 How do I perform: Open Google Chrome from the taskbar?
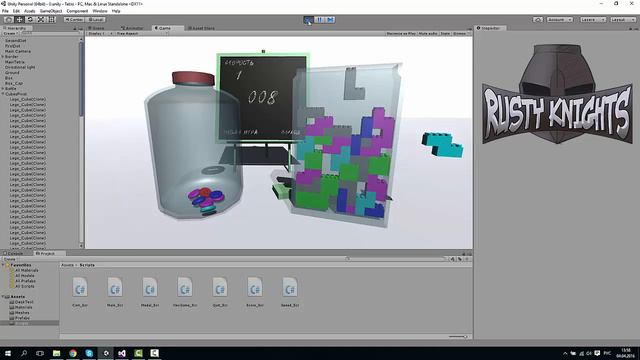point(73,353)
